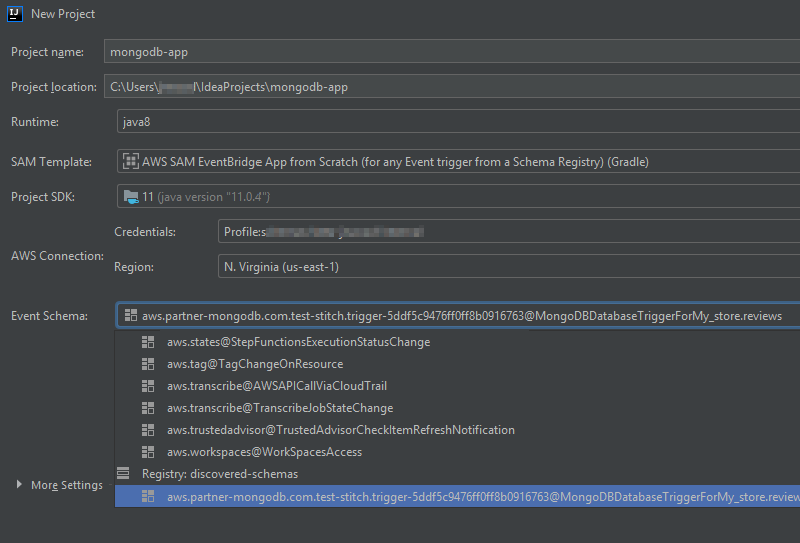Select the highlighted aws.partner-mongodb.com schema entry
This screenshot has width=800, height=543.
[x=457, y=496]
